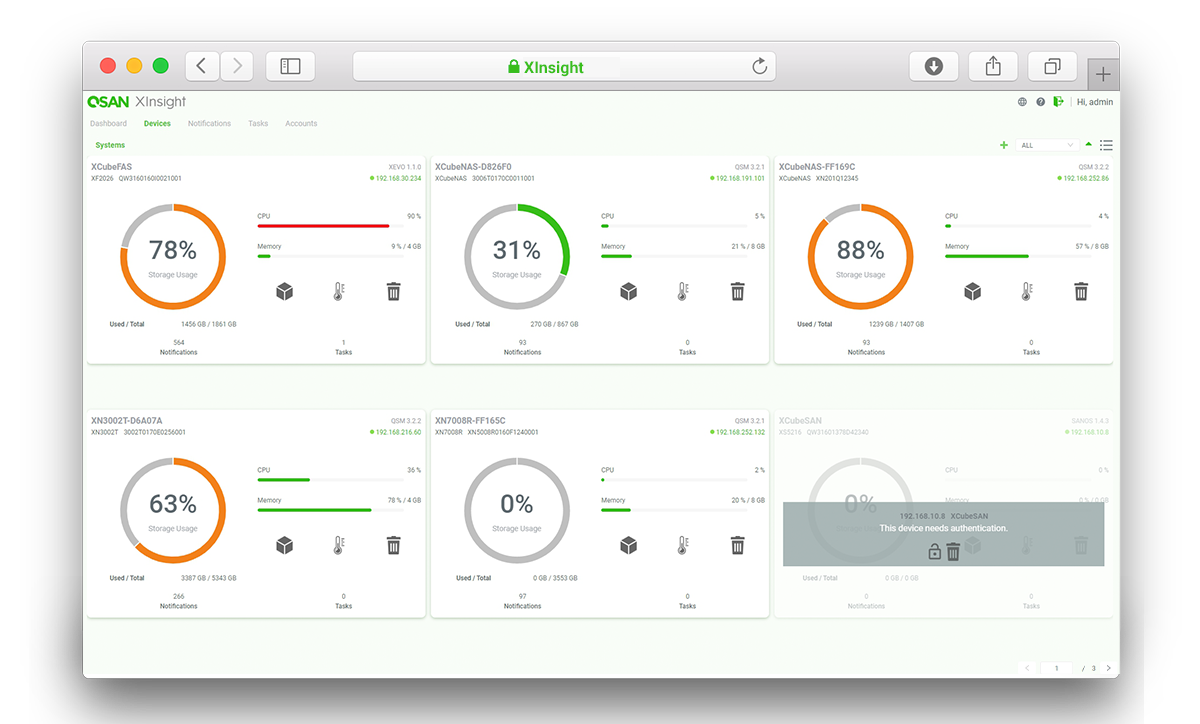Viewport: 1200px width, 724px height.
Task: Click the QSAN XInsight logo
Action: pyautogui.click(x=137, y=102)
